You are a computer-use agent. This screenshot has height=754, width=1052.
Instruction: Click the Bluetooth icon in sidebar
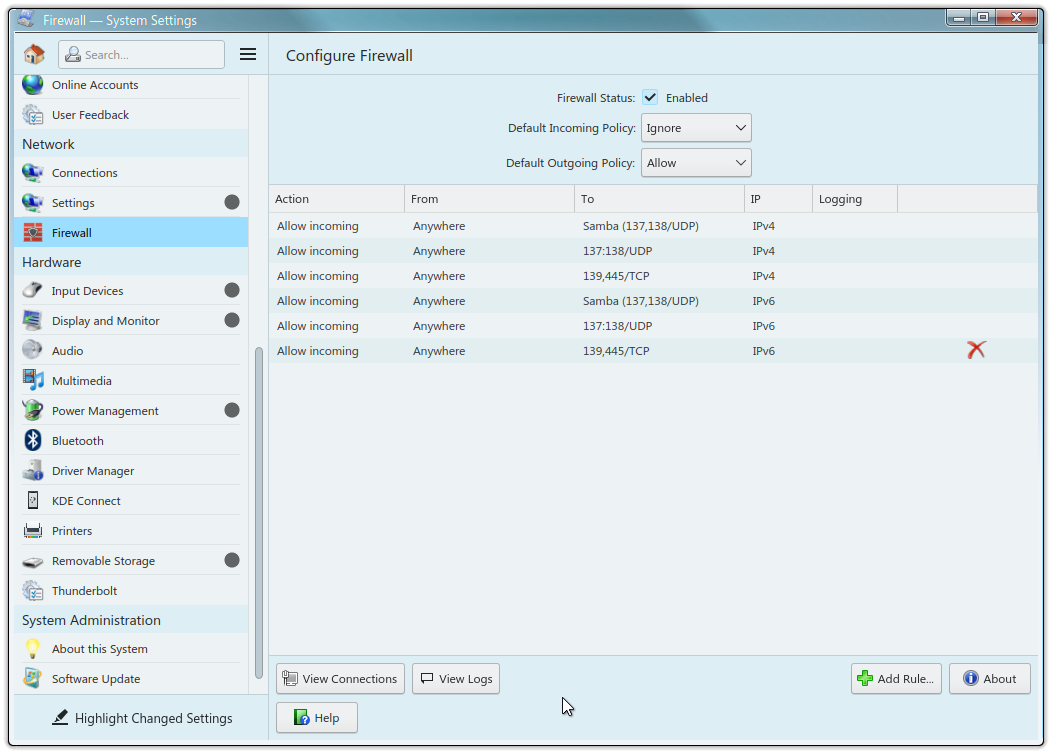tap(33, 441)
